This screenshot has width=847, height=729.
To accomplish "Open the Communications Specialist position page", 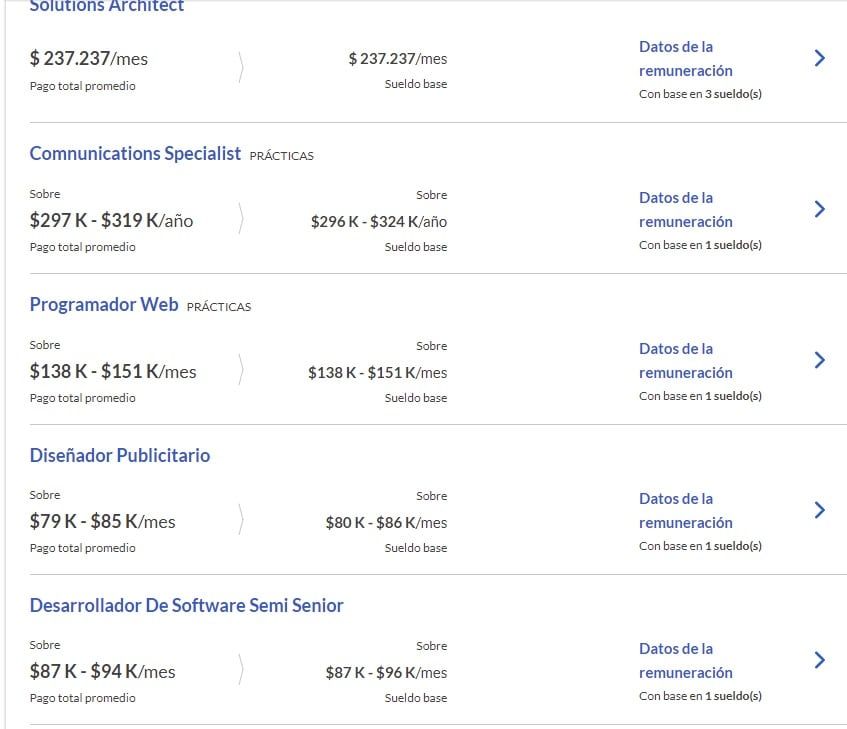I will pyautogui.click(x=135, y=154).
